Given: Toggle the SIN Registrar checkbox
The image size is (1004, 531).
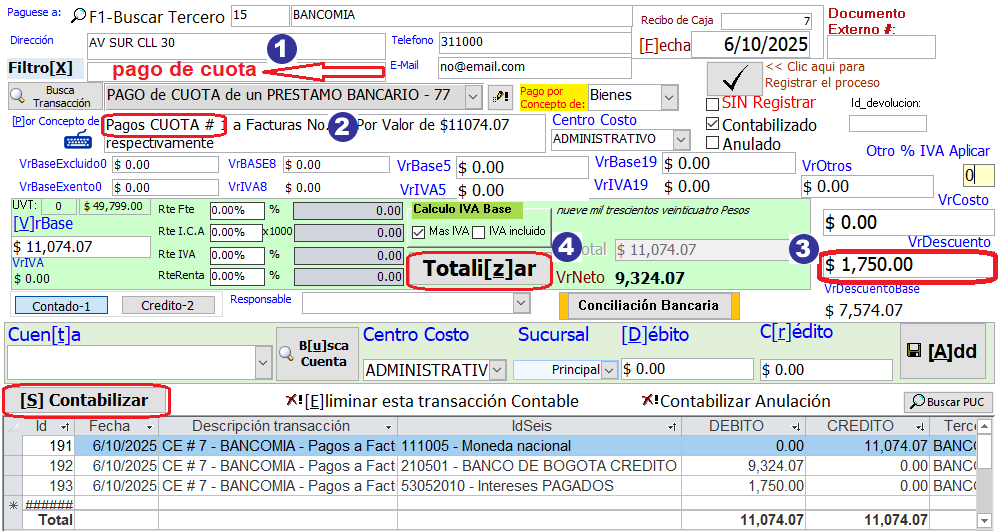Looking at the screenshot, I should pos(712,104).
